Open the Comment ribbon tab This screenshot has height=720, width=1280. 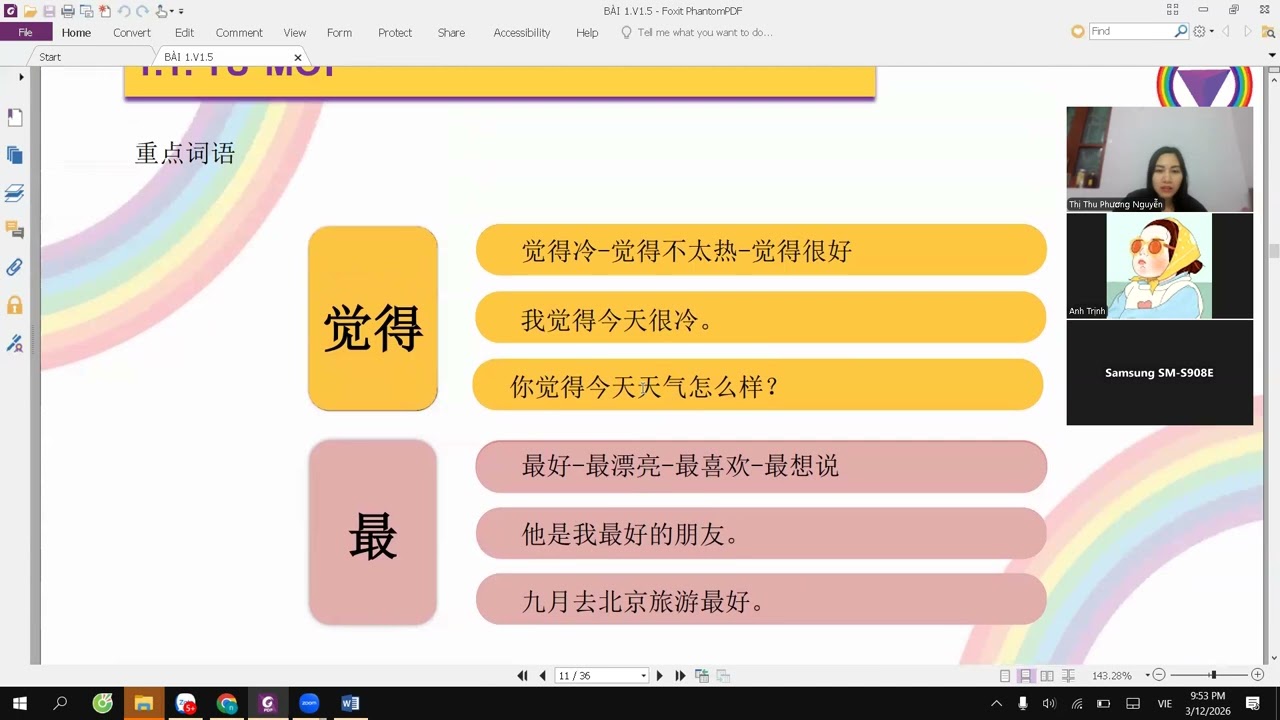(x=239, y=32)
